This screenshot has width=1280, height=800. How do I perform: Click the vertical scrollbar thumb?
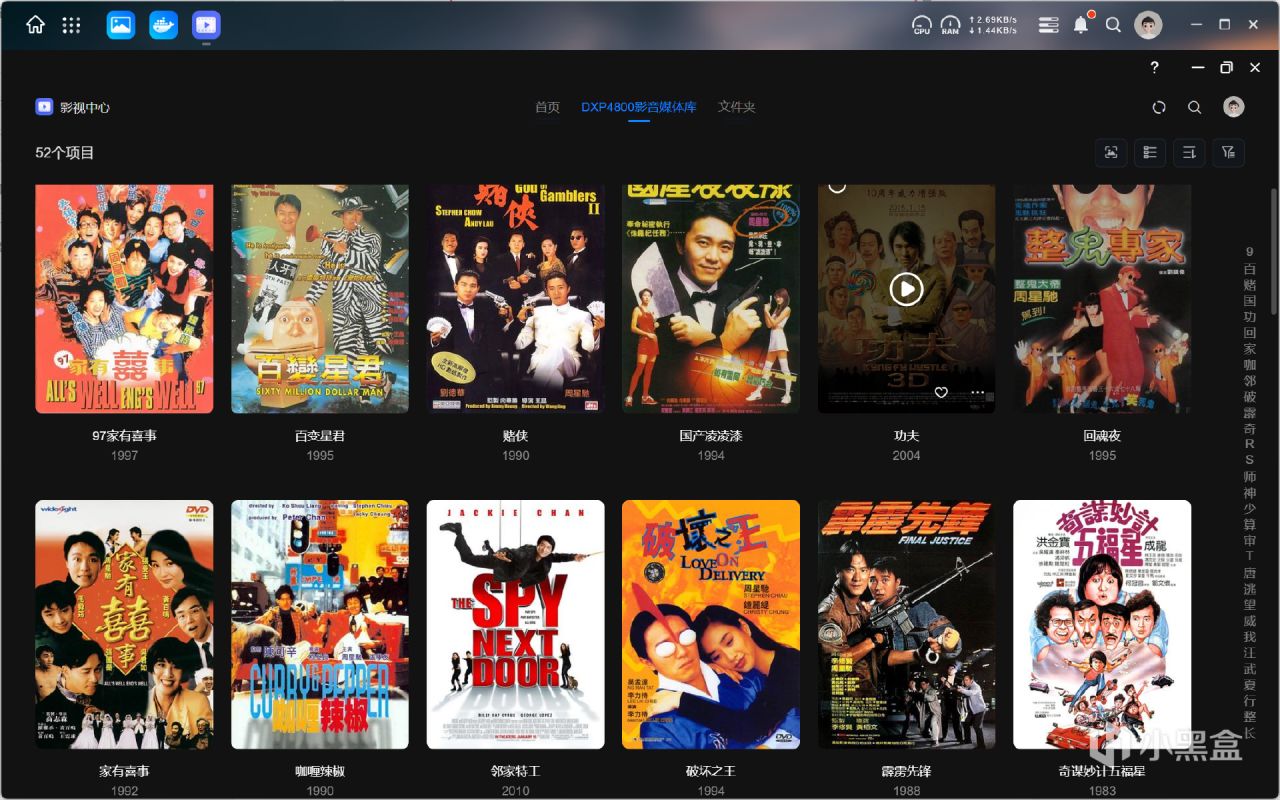1273,249
